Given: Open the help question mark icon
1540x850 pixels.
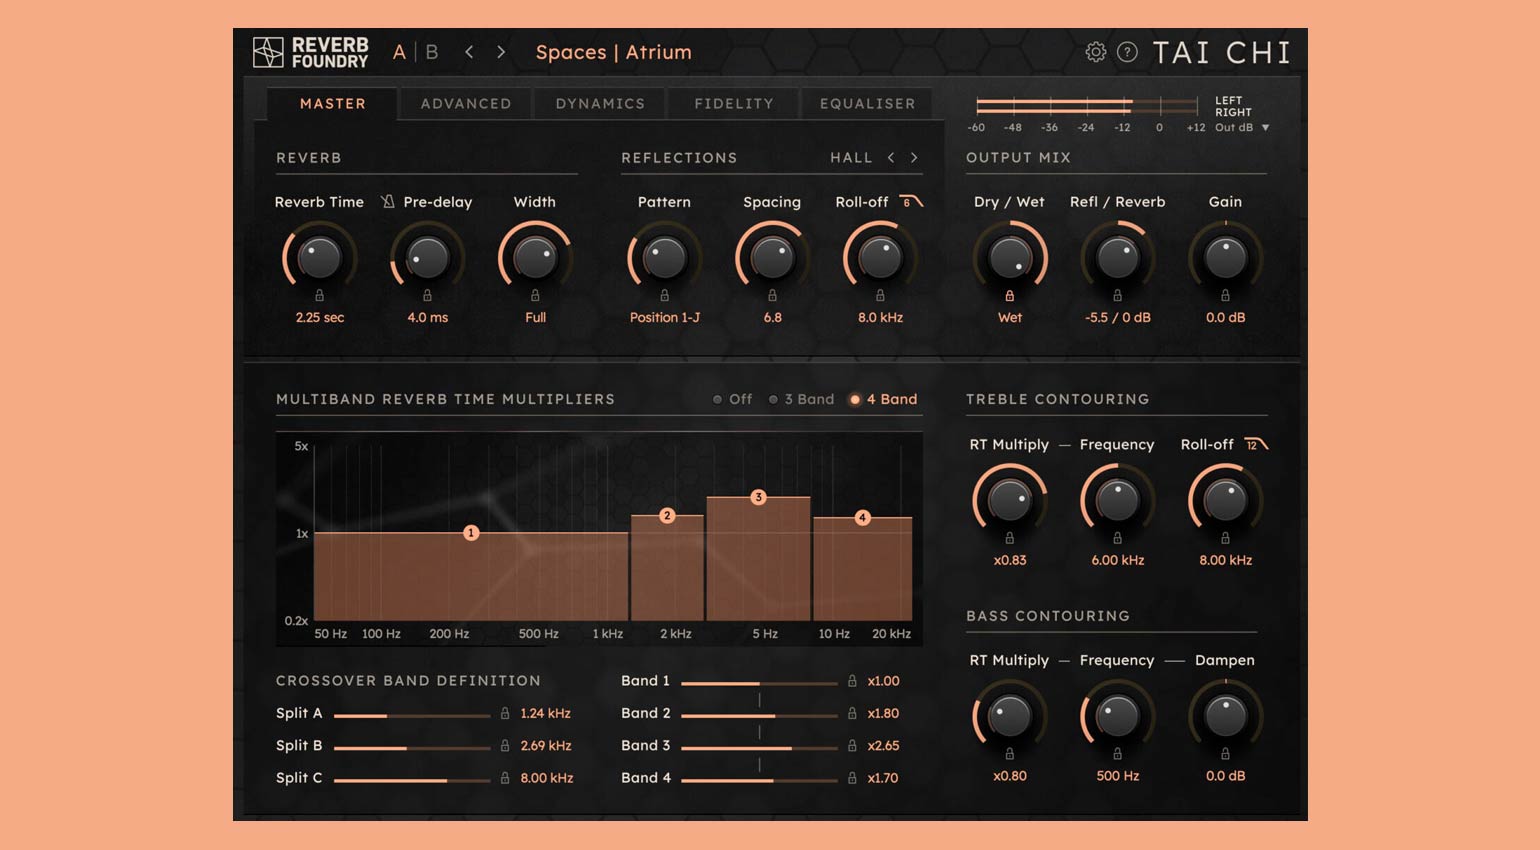Looking at the screenshot, I should pos(1127,52).
